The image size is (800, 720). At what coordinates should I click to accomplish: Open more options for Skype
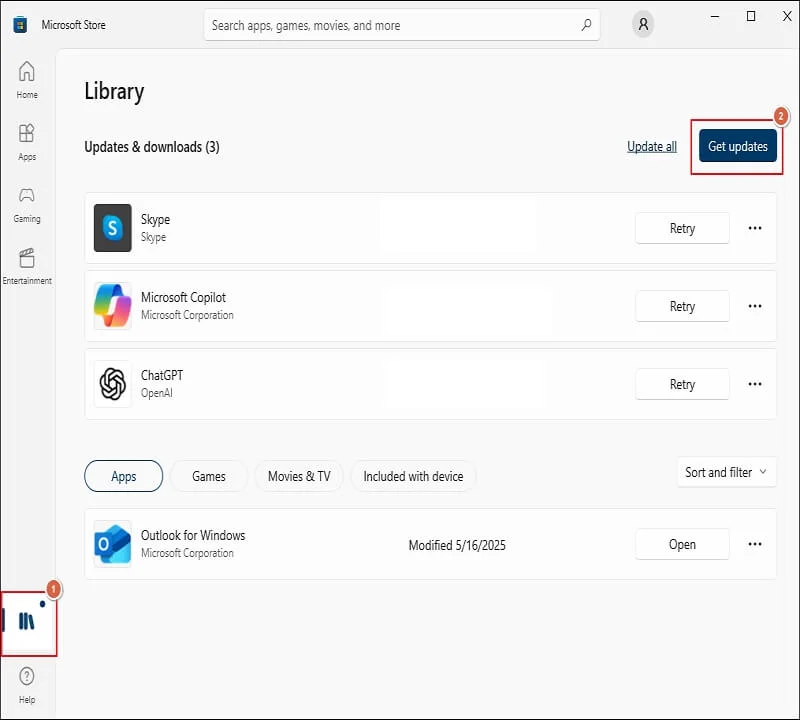[x=755, y=228]
